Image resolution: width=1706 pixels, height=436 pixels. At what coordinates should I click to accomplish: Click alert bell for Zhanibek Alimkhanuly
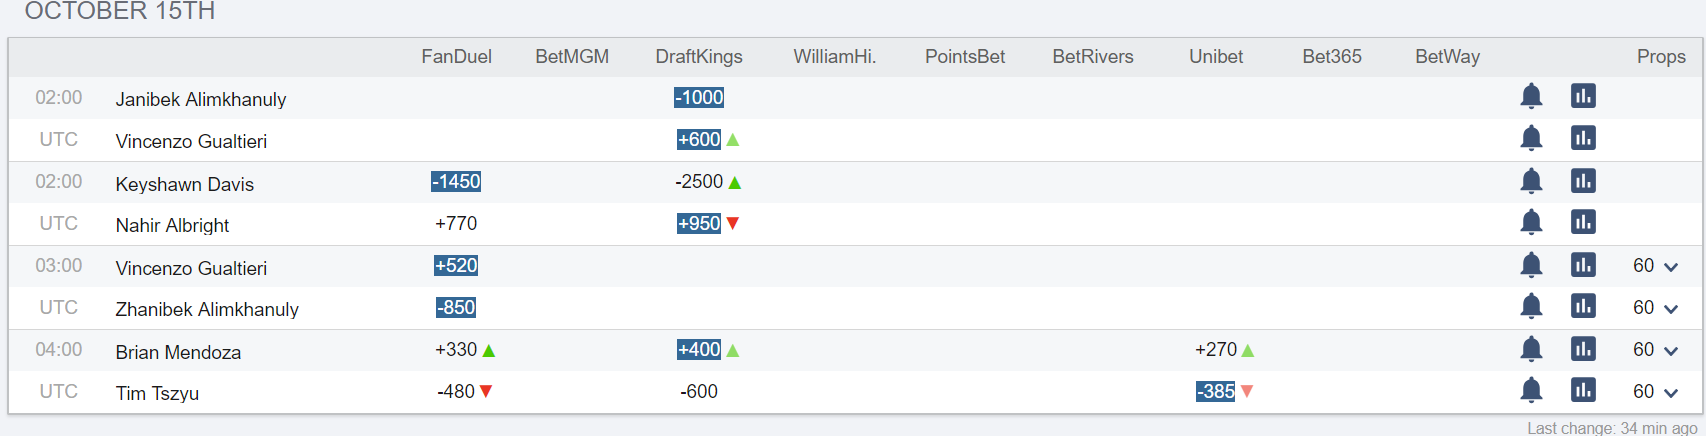coord(1531,306)
